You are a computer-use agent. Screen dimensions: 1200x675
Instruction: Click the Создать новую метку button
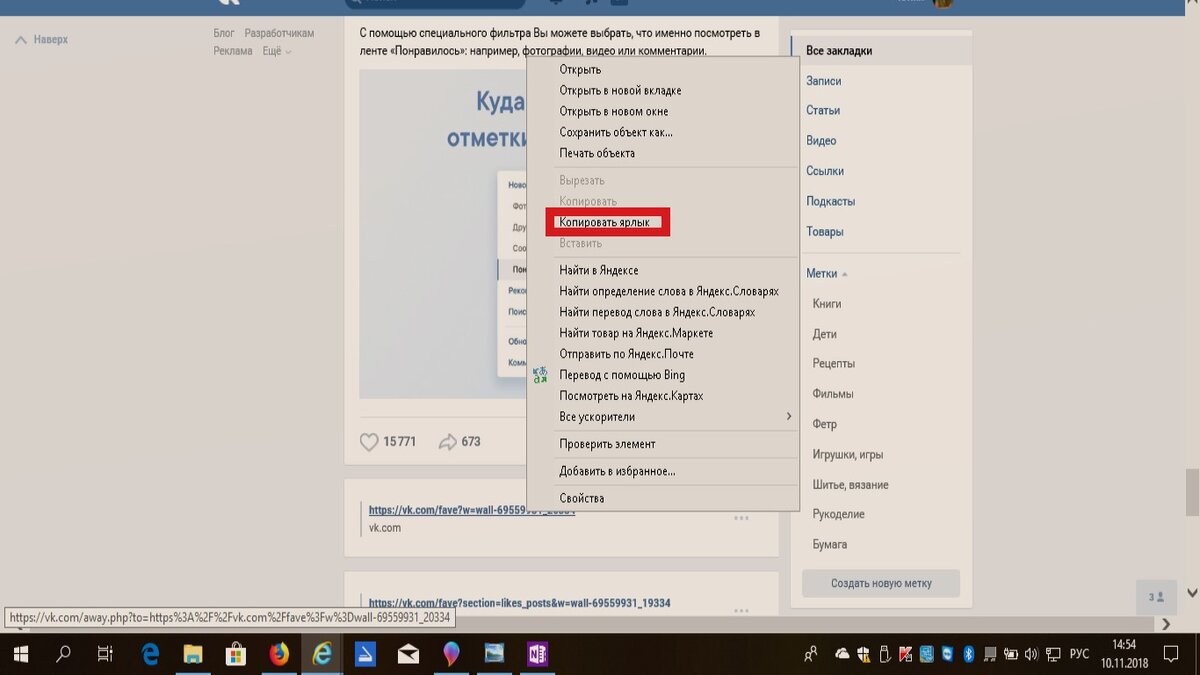point(881,583)
